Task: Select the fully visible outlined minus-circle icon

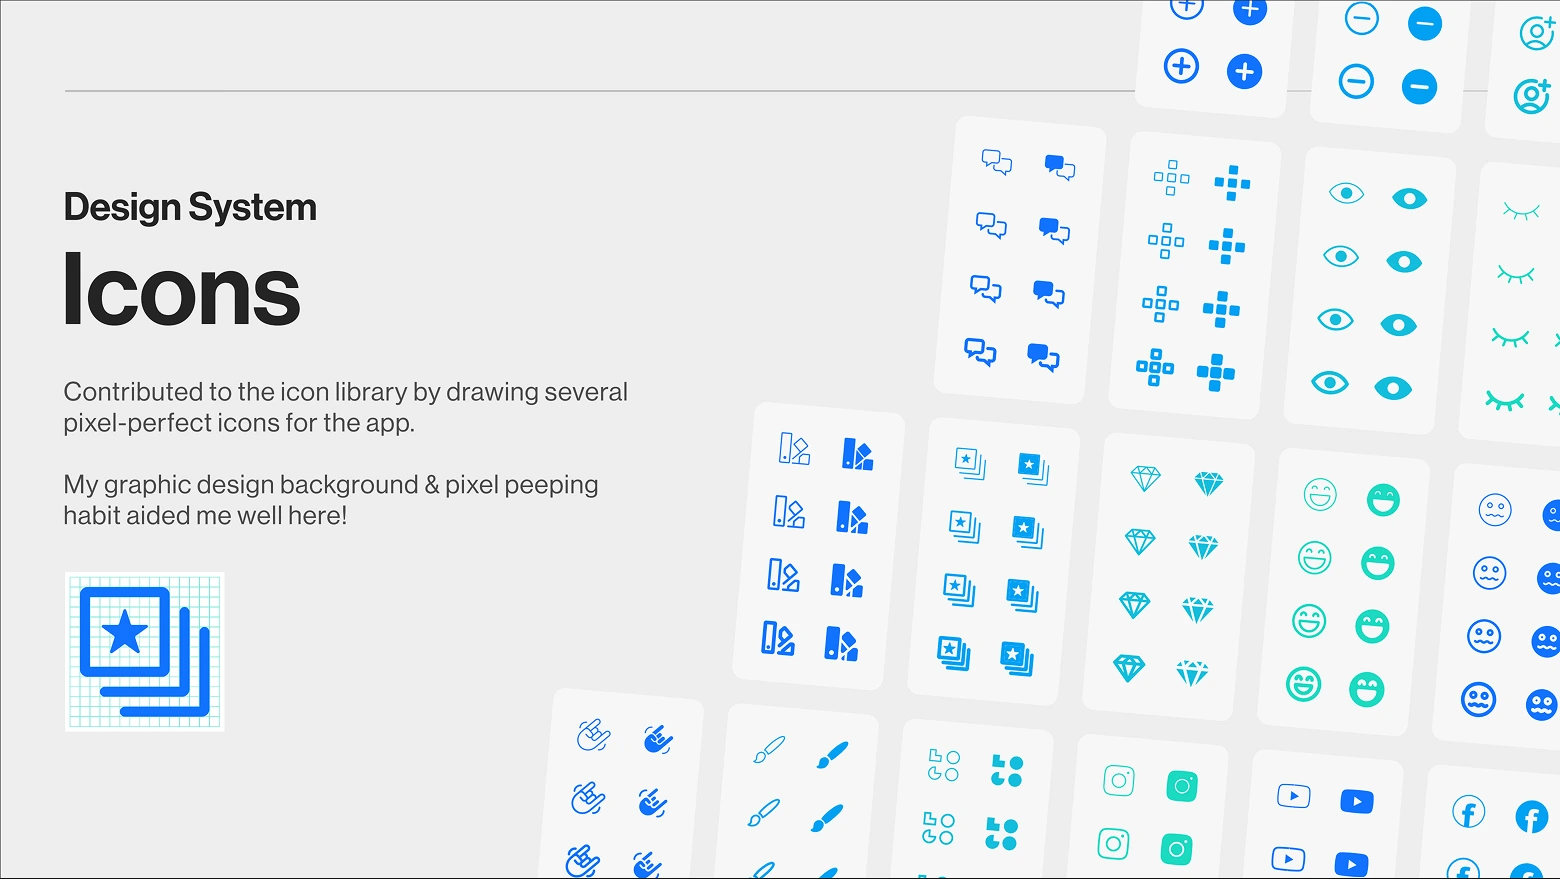Action: click(1356, 81)
